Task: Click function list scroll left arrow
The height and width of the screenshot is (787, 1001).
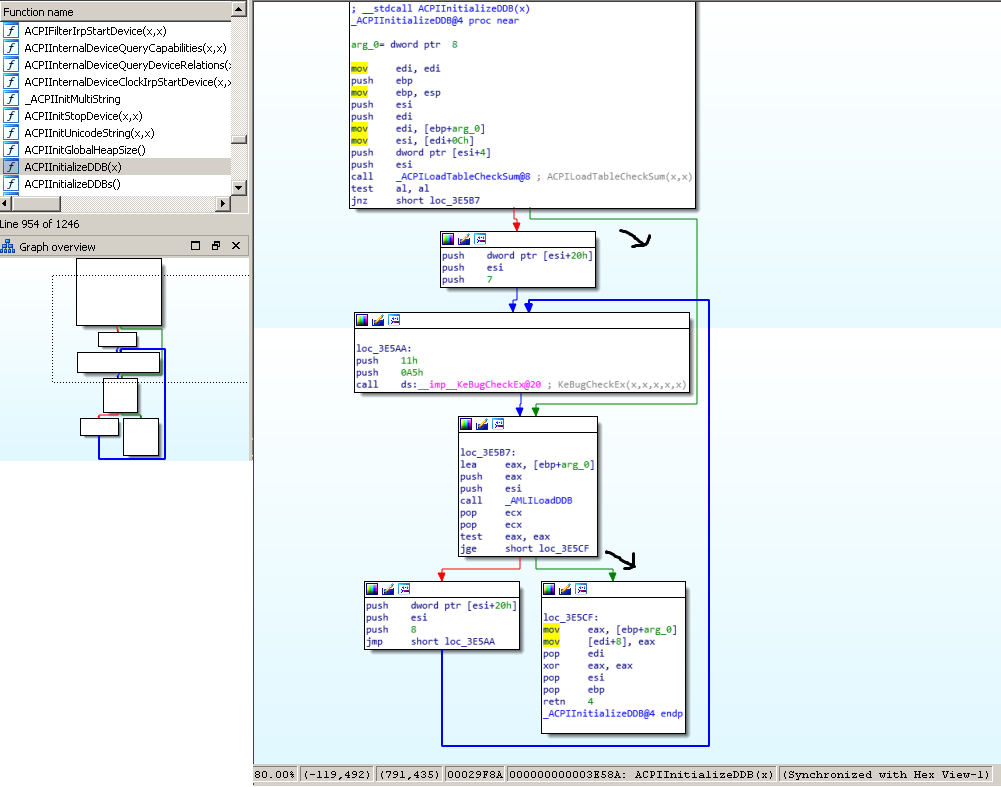Action: click(x=6, y=203)
